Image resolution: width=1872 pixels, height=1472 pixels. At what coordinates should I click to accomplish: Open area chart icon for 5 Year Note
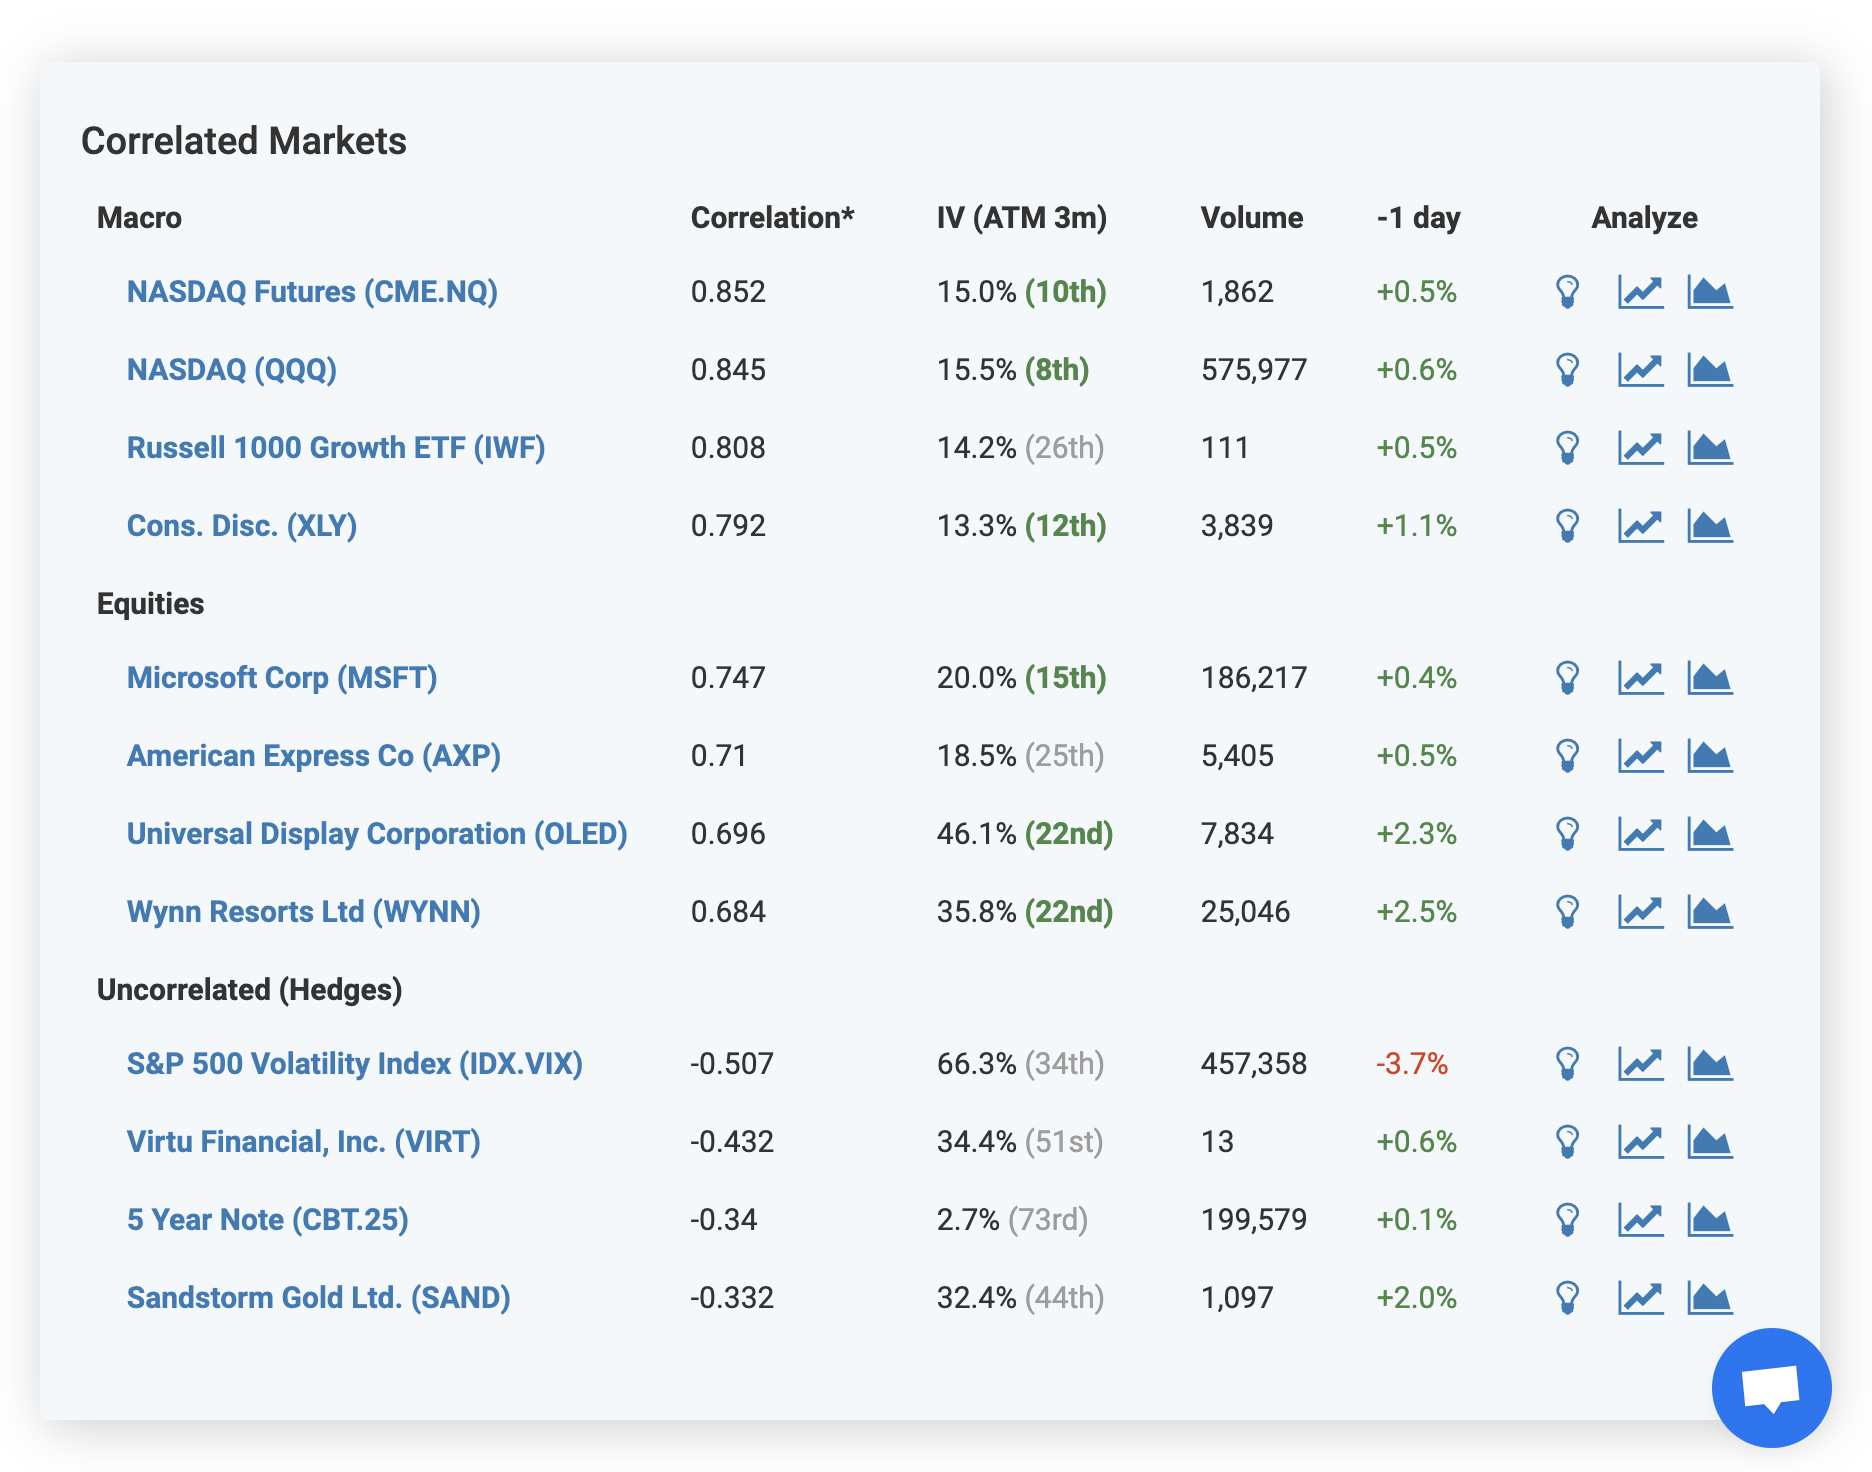point(1710,1220)
